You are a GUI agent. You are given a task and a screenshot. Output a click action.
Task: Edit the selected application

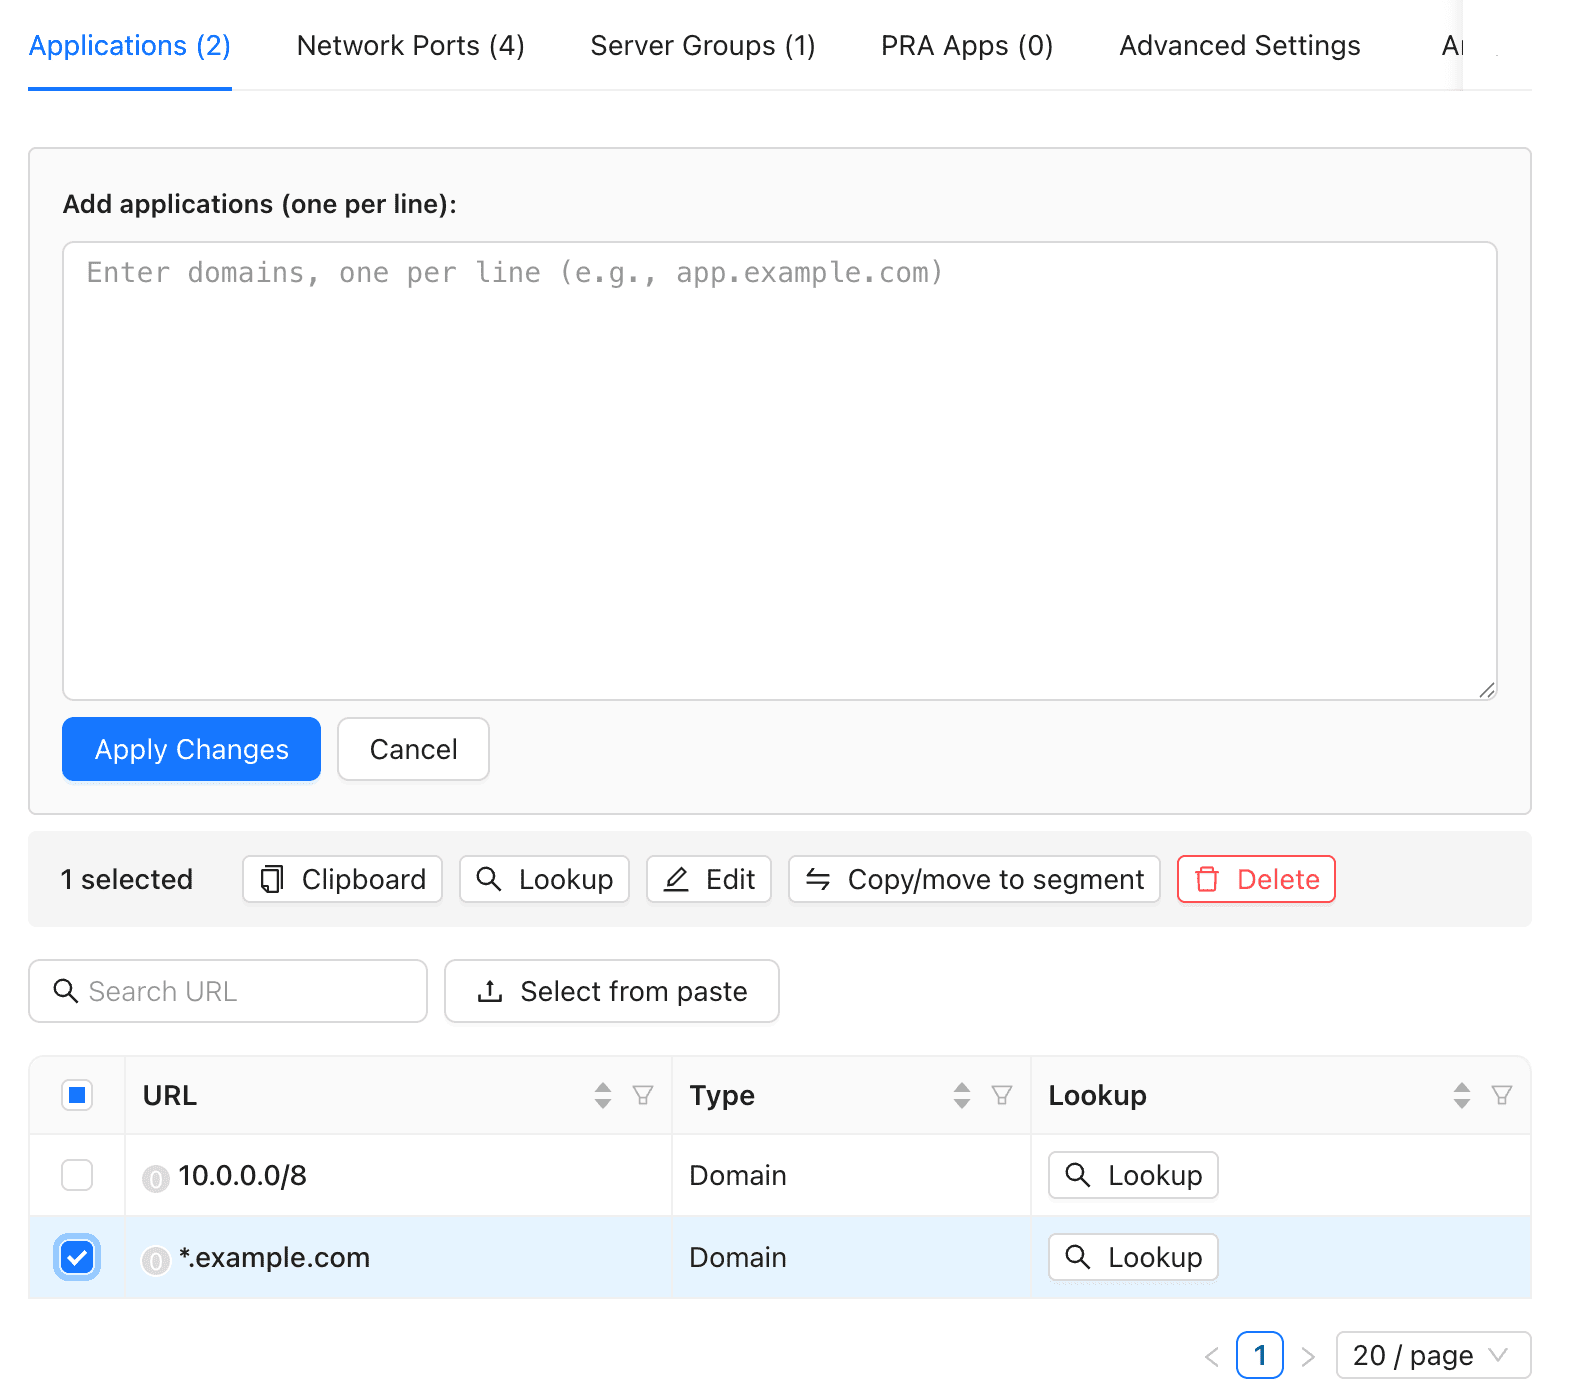tap(709, 879)
